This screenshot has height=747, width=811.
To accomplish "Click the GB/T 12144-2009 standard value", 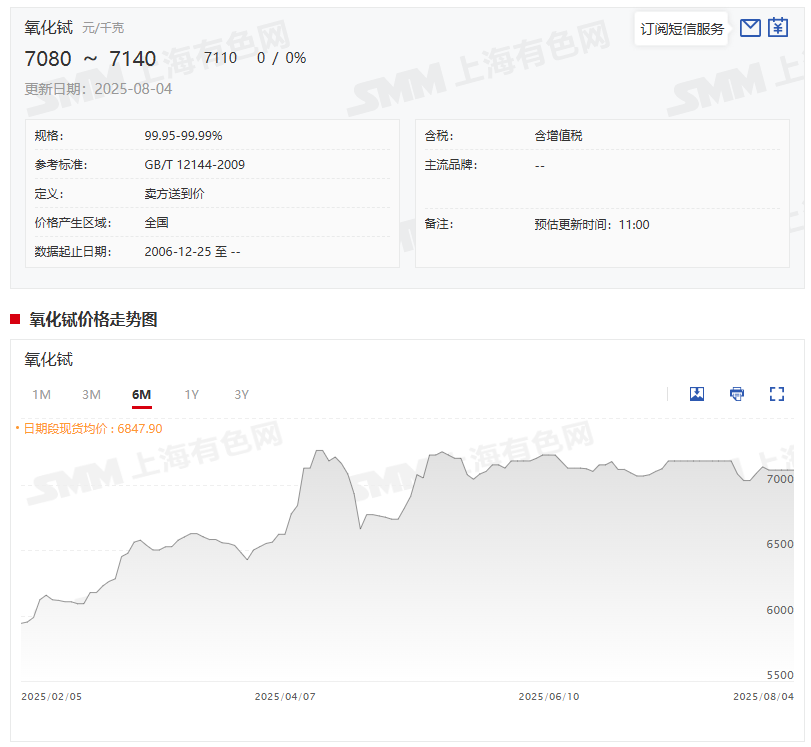I will pos(194,165).
